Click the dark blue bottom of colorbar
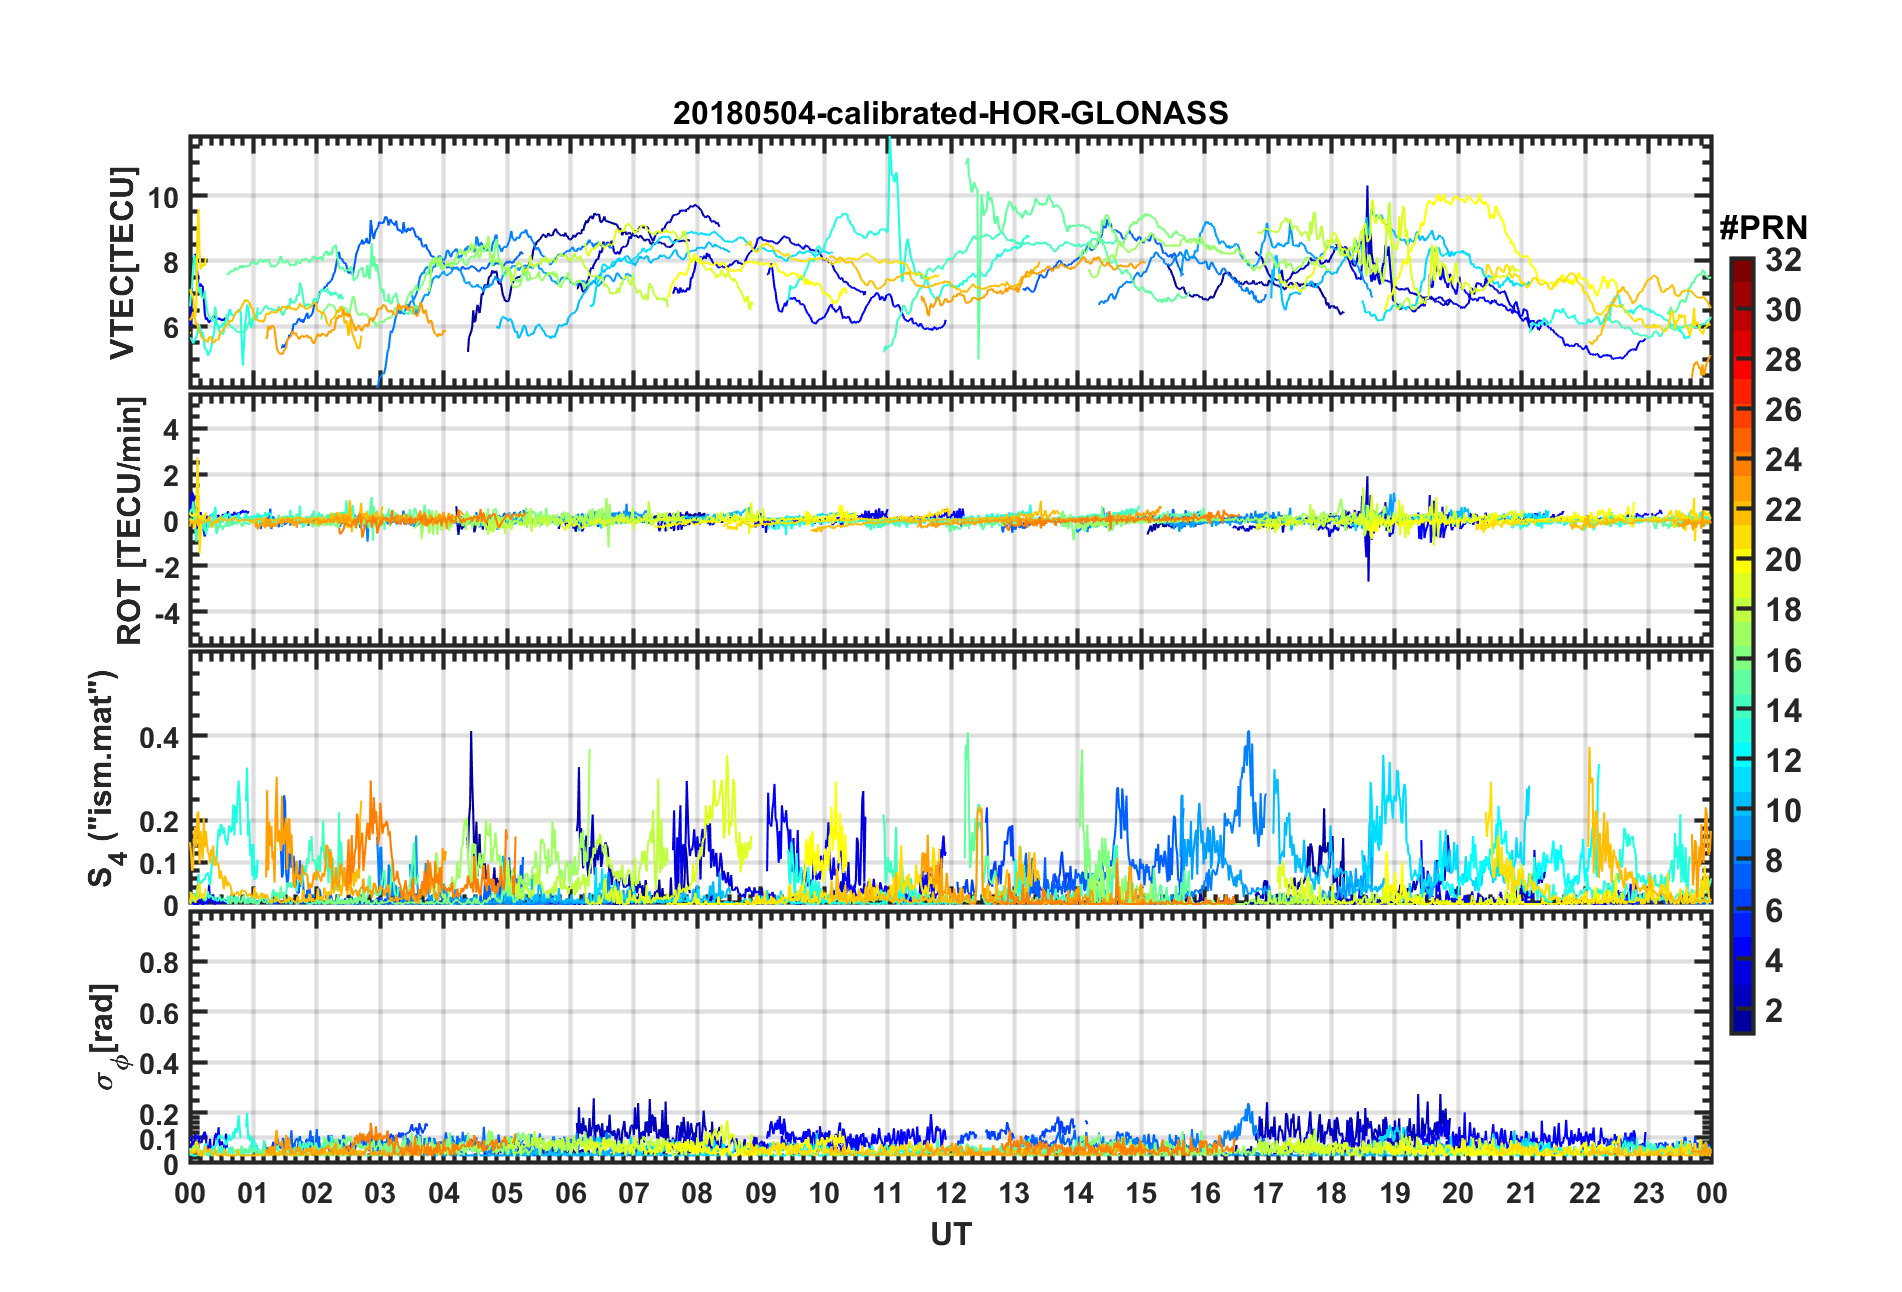The image size is (1902, 1292). [x=1742, y=1024]
